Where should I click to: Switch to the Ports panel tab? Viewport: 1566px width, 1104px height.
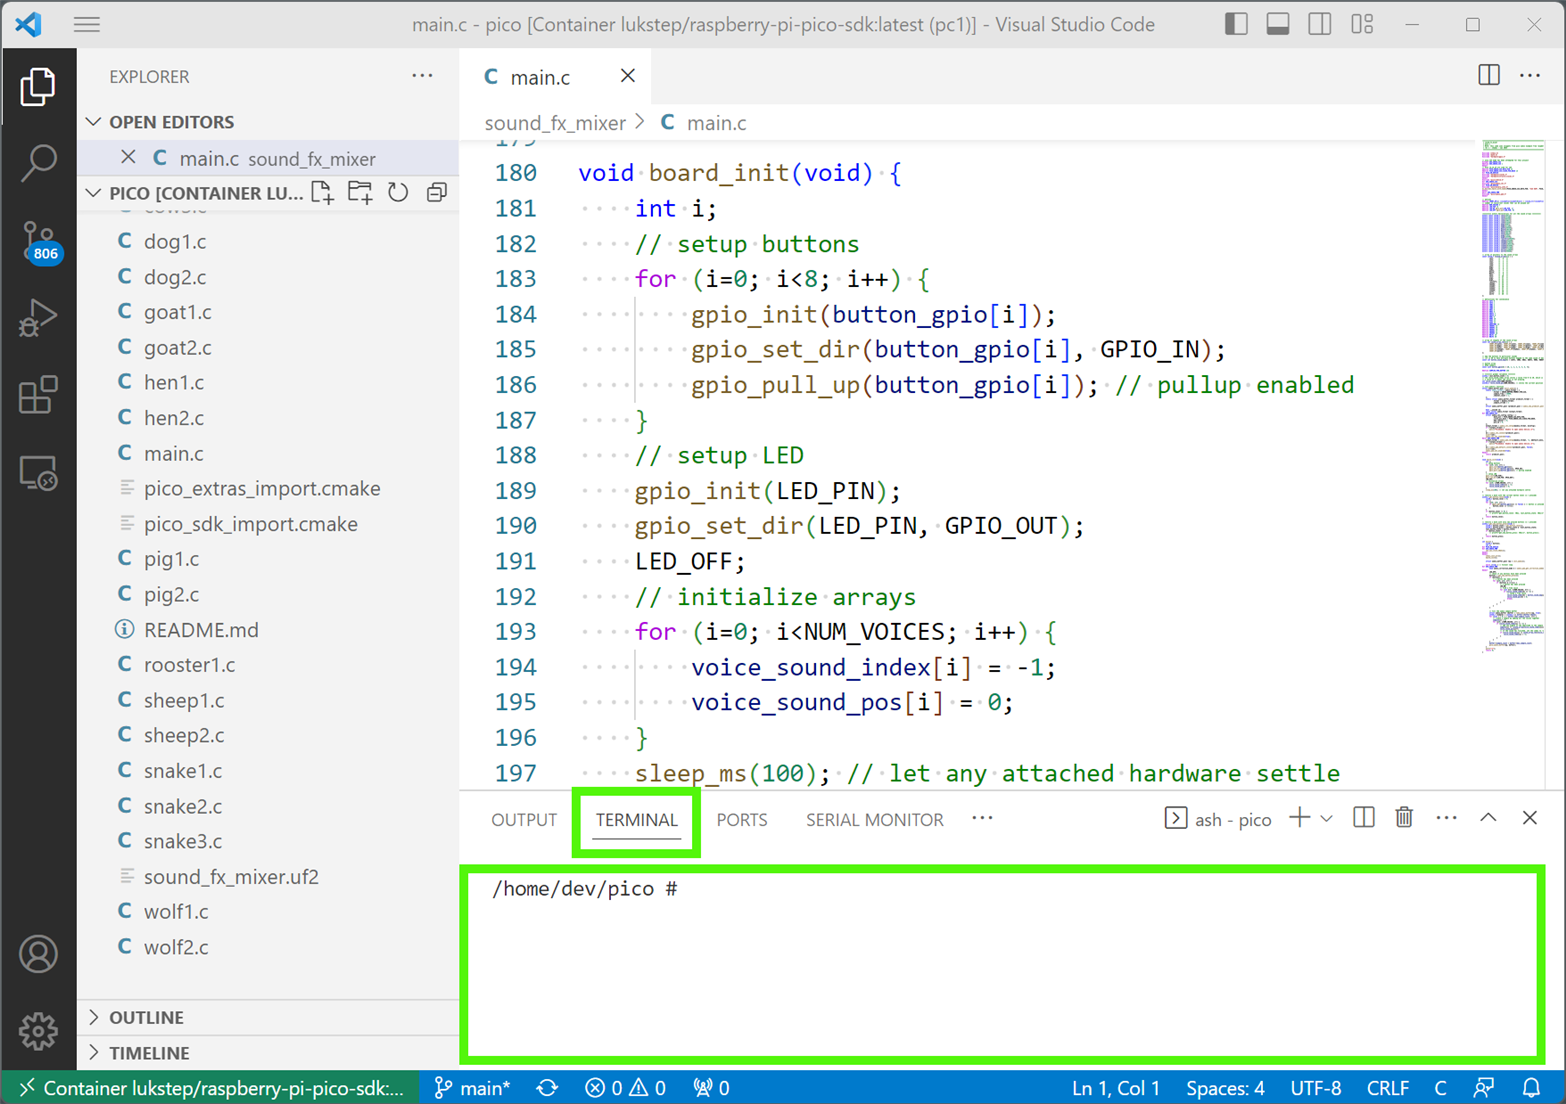pos(742,819)
